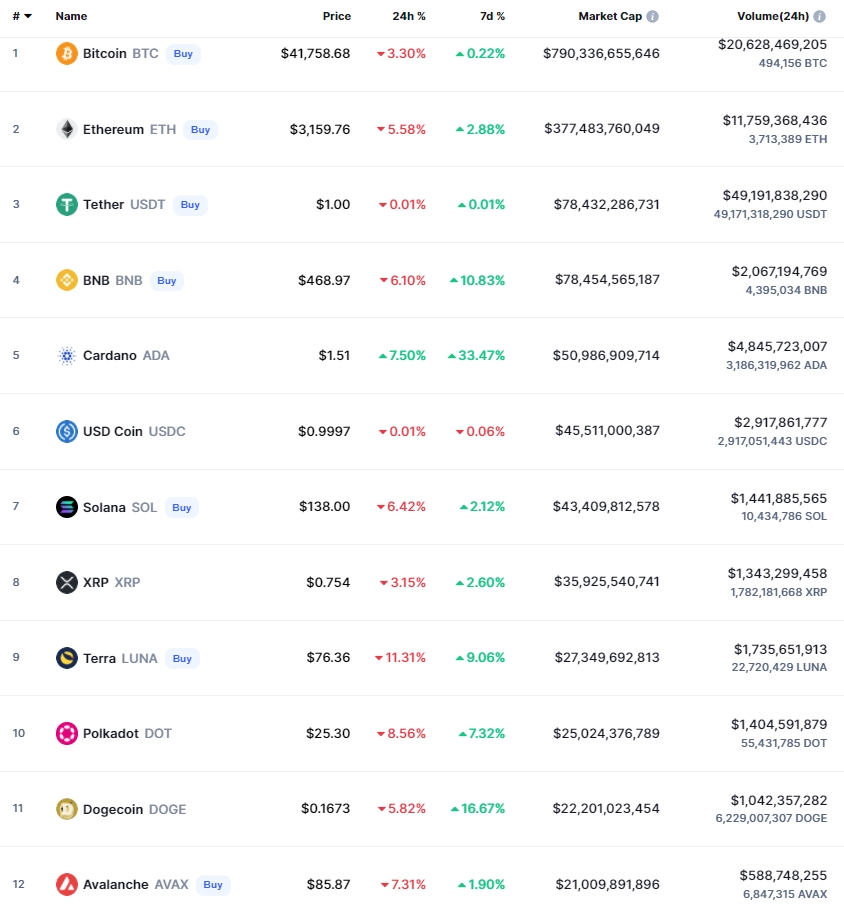Click the Avalanche red logo icon
This screenshot has width=844, height=921.
[x=66, y=884]
